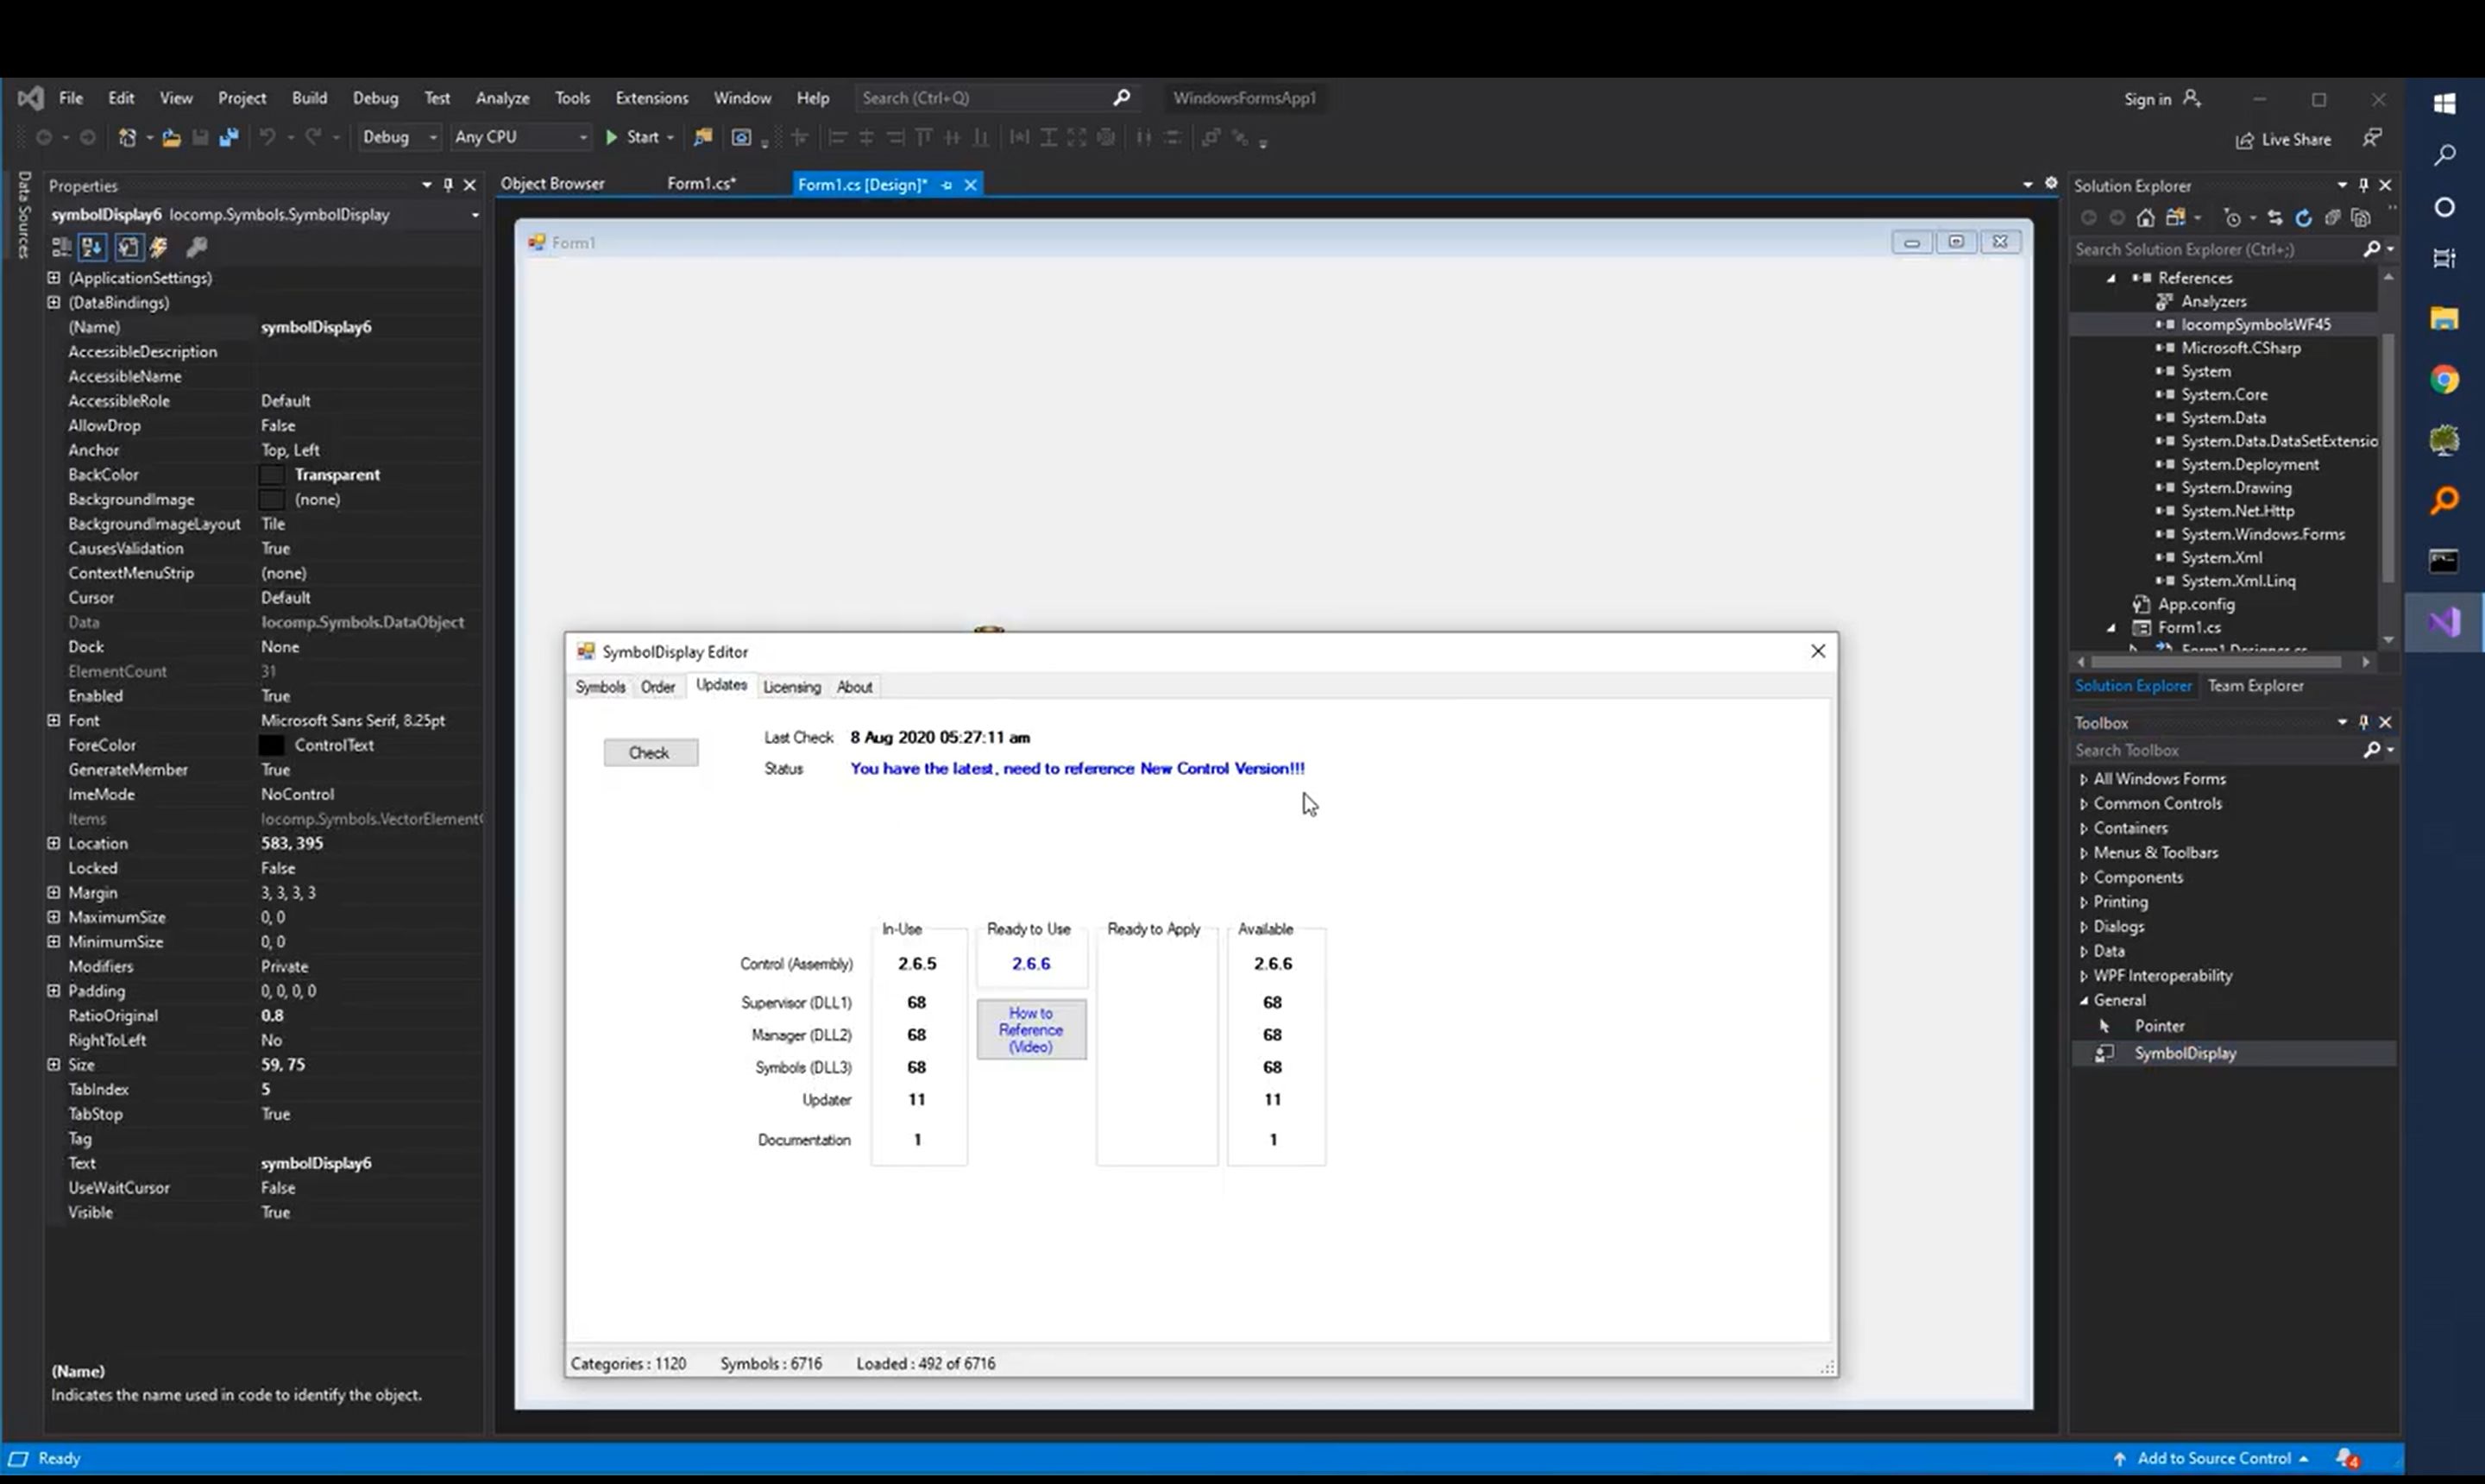
Task: Click the Windows Start button
Action: (x=2444, y=103)
